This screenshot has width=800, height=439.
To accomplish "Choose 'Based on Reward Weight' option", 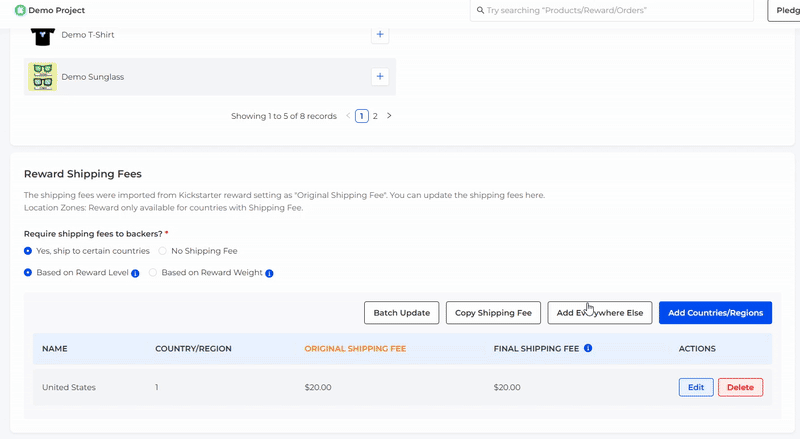I will click(153, 272).
